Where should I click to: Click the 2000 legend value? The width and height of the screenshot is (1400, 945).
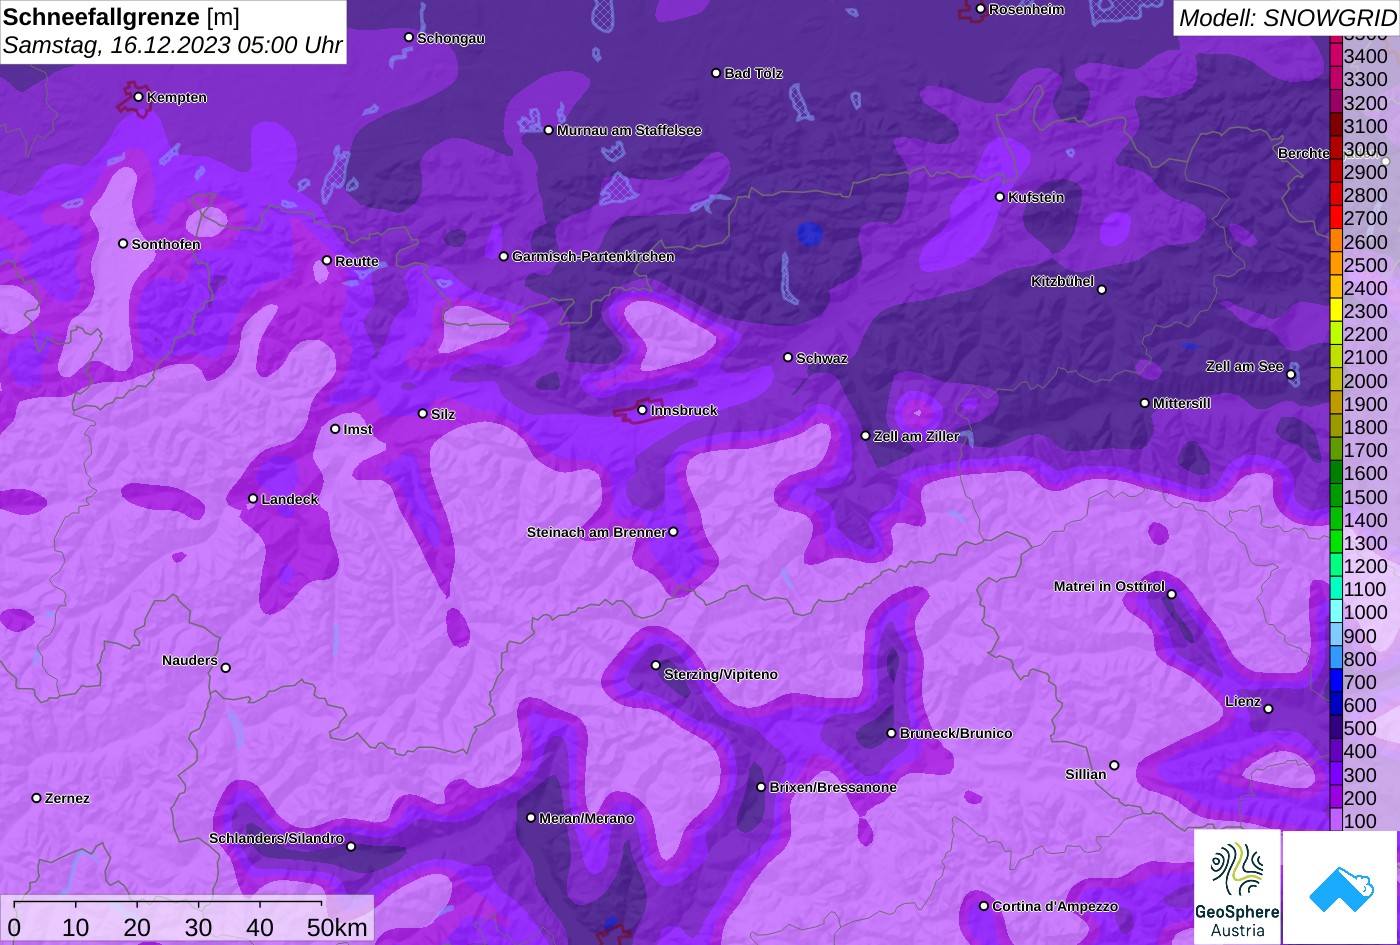tap(1365, 381)
